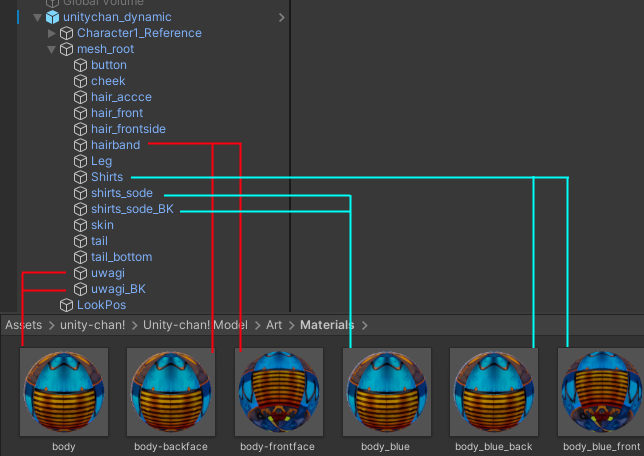Image resolution: width=644 pixels, height=456 pixels.
Task: Click the cube icon beside shirts_sode_BK
Action: point(80,210)
